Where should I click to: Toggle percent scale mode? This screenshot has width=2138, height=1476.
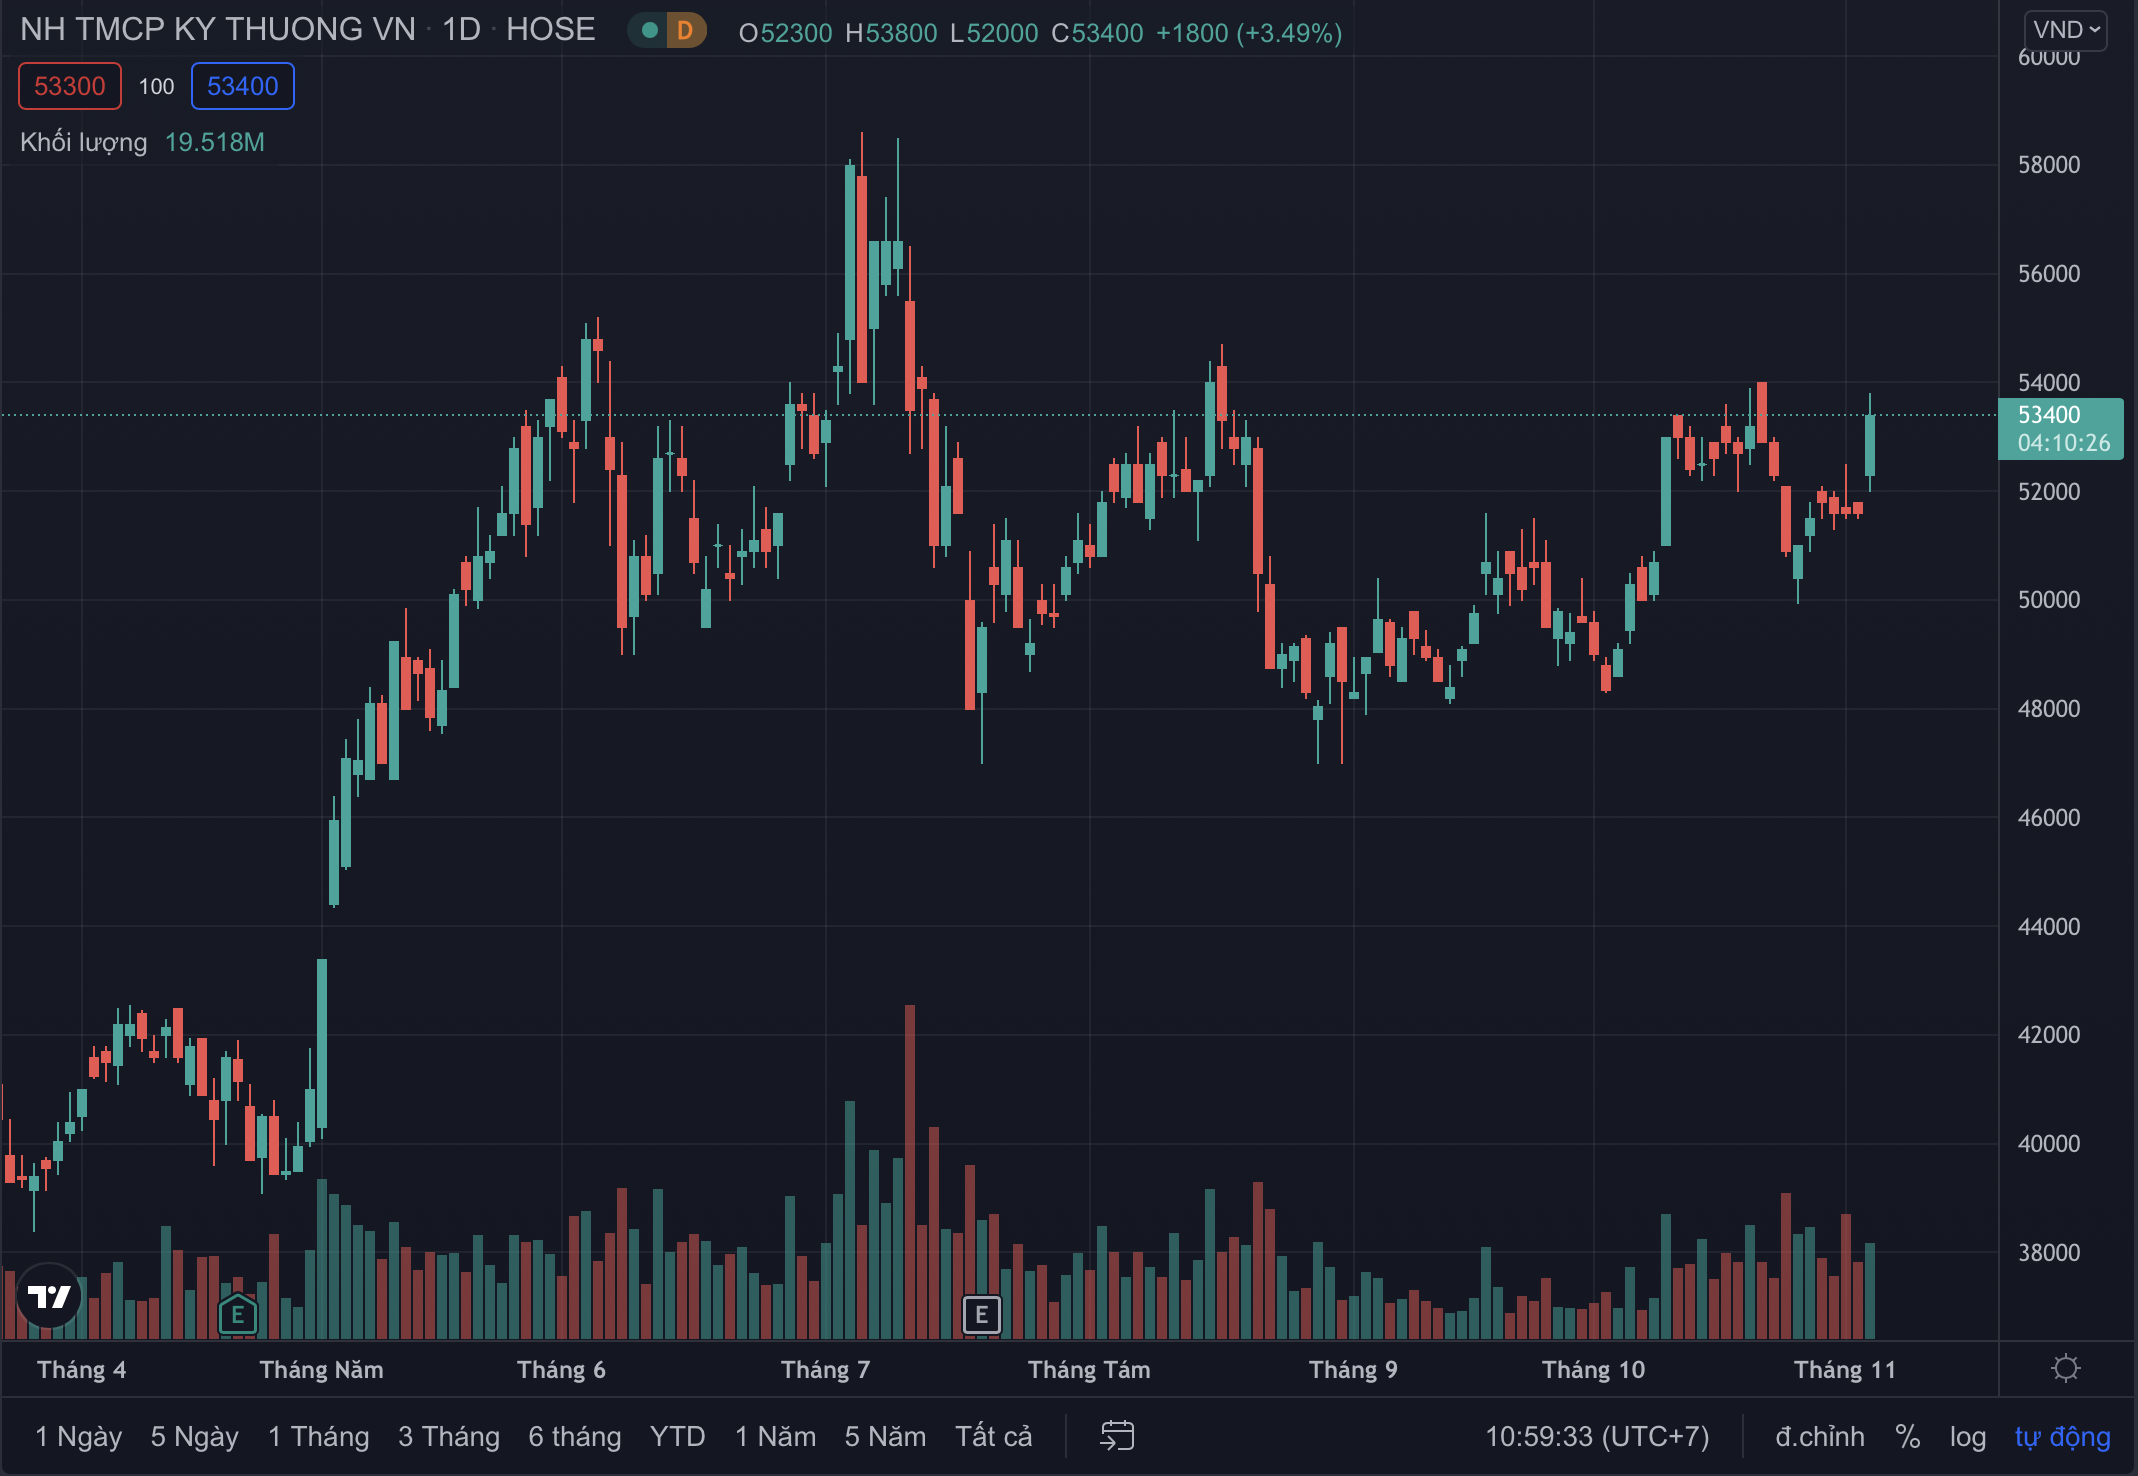click(x=1908, y=1437)
